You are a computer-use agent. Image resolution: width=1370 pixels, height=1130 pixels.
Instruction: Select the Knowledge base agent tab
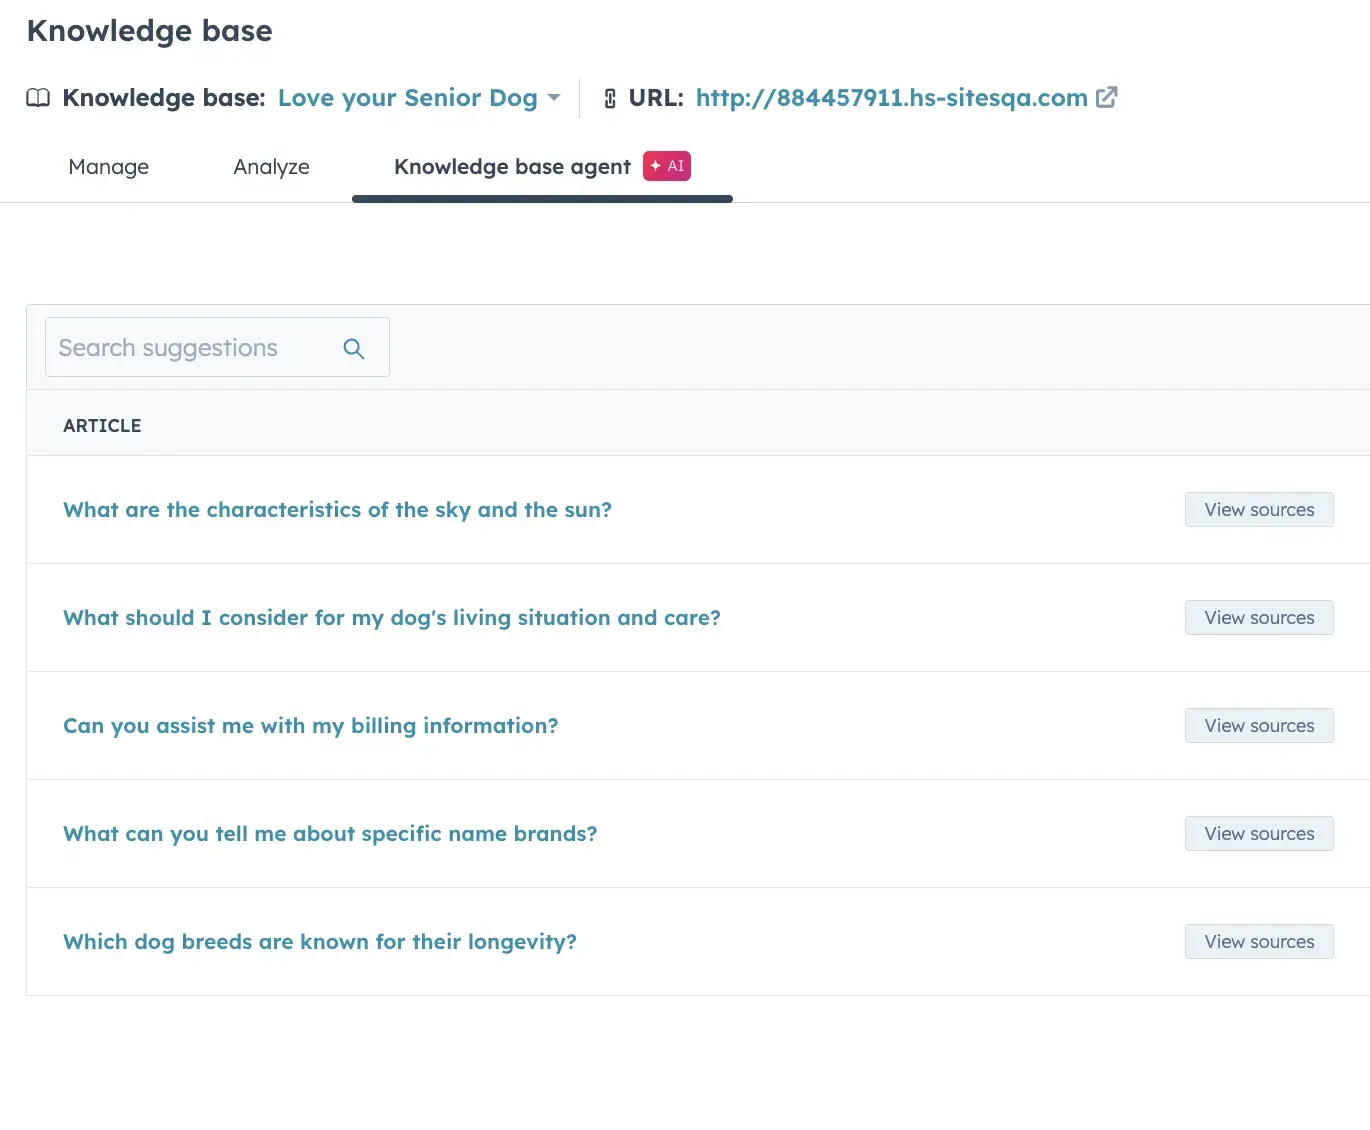[512, 167]
